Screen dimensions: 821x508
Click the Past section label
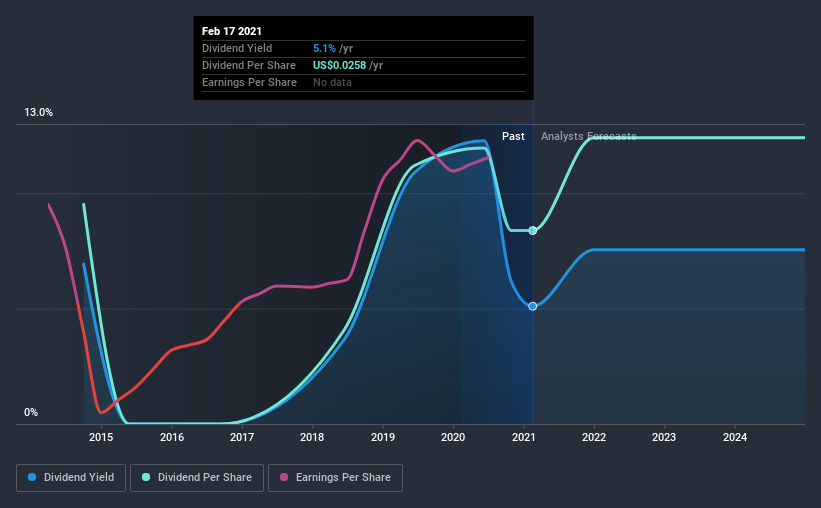513,136
